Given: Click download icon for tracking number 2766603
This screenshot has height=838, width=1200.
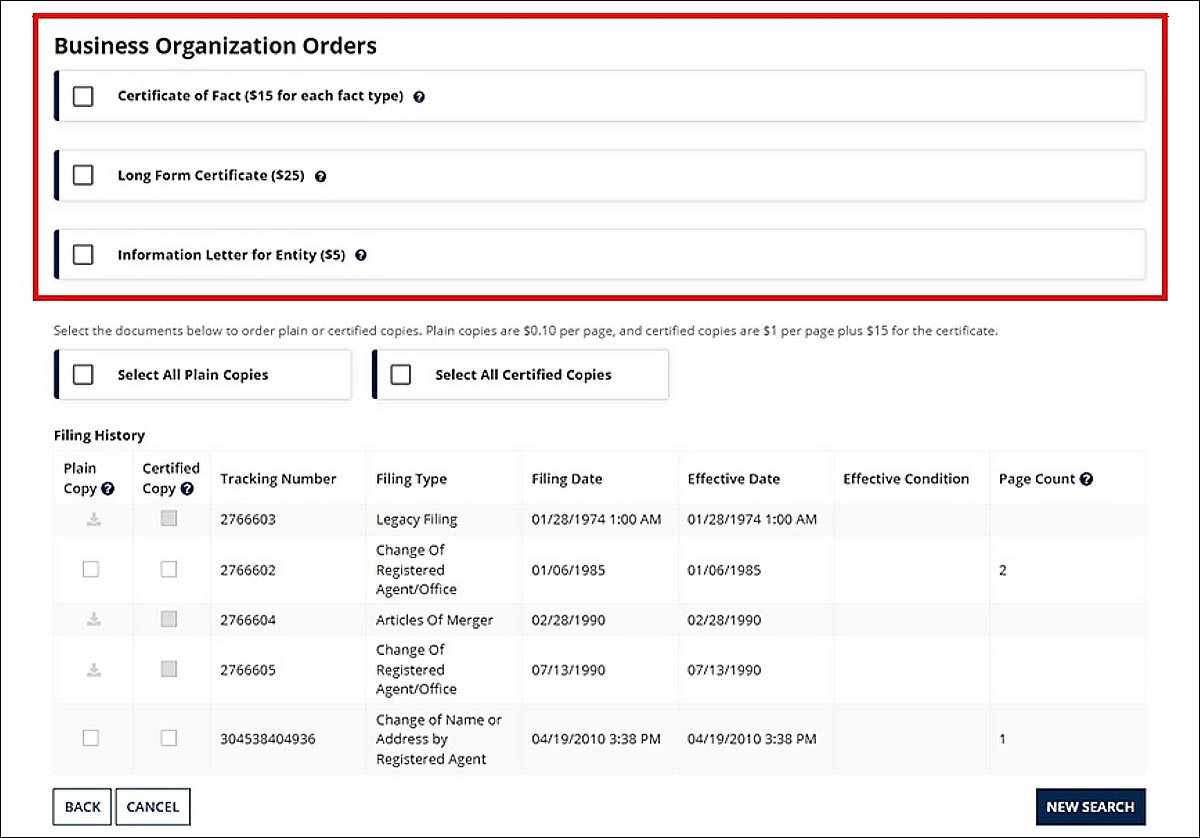Looking at the screenshot, I should [93, 519].
